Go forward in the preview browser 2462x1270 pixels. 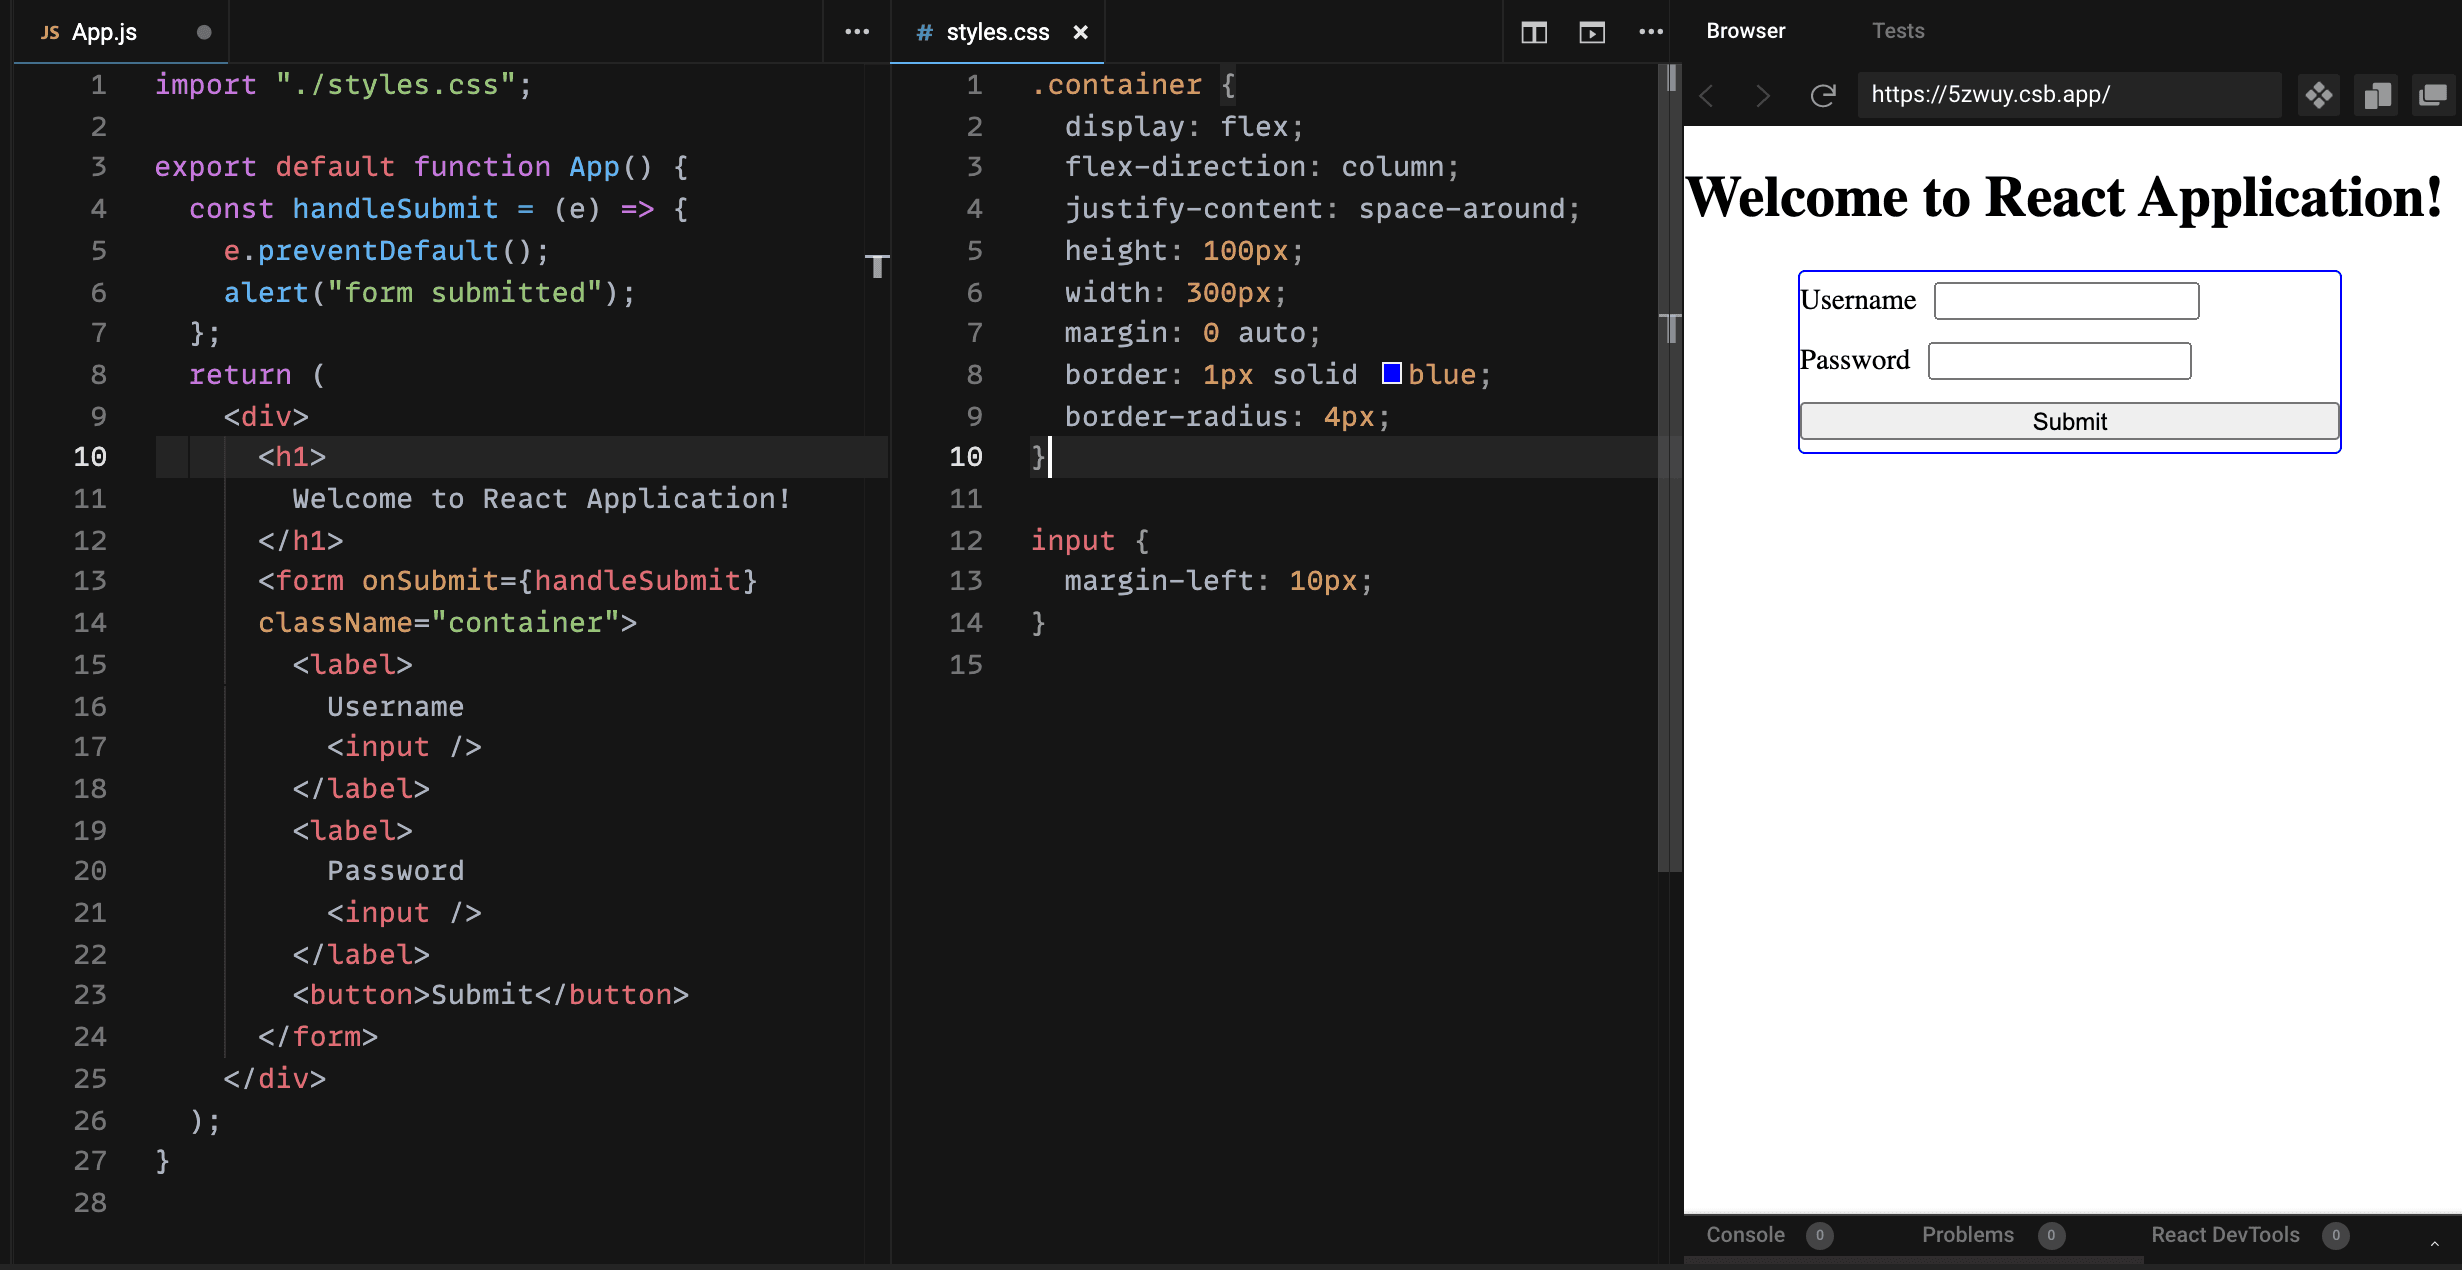click(x=1763, y=95)
